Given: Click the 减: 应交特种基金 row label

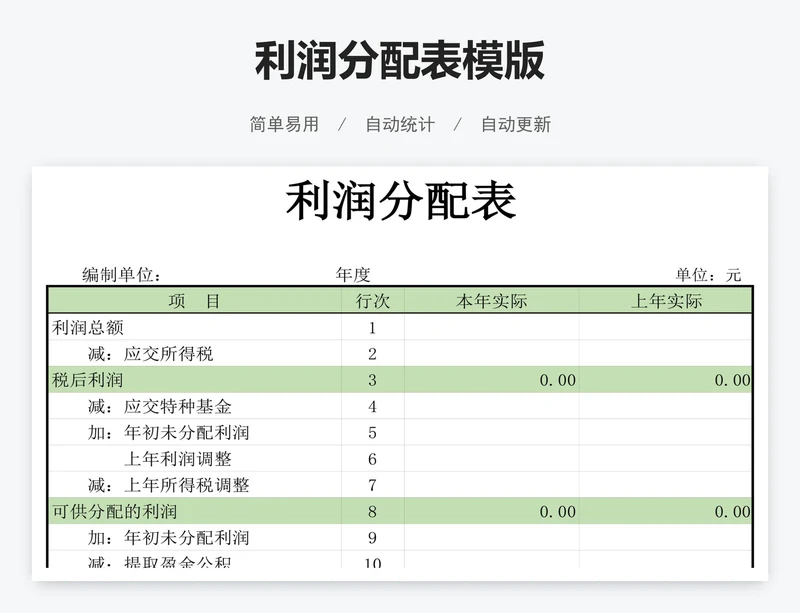Looking at the screenshot, I should tap(159, 406).
